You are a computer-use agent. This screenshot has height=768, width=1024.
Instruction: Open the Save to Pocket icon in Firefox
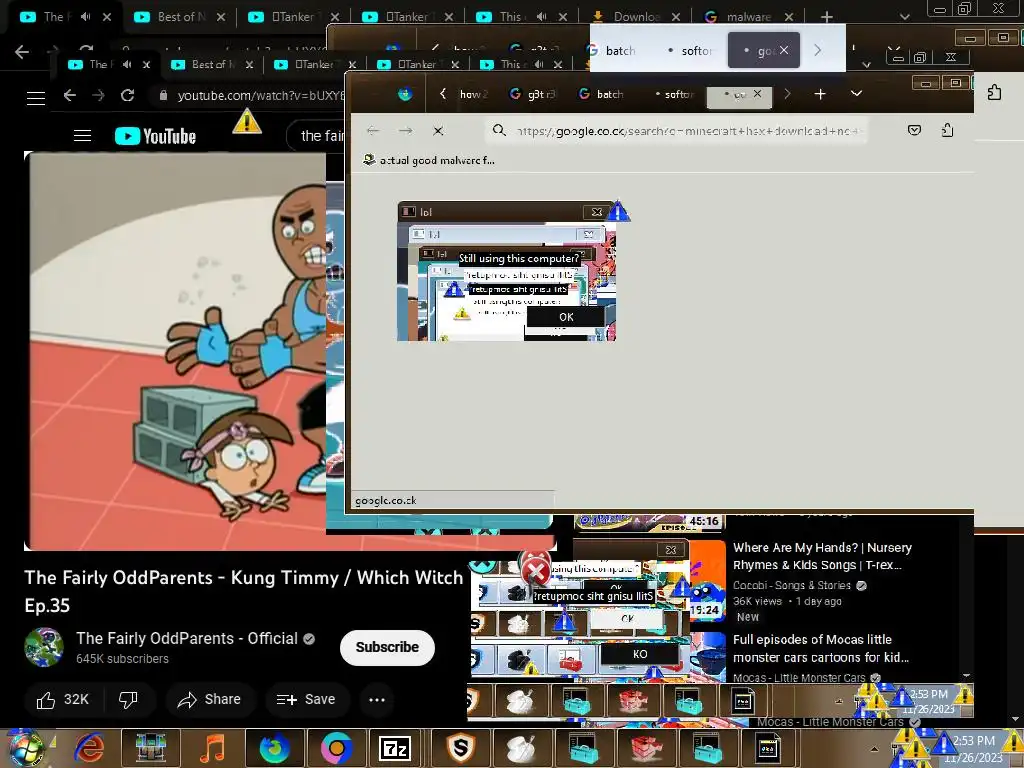[x=914, y=130]
